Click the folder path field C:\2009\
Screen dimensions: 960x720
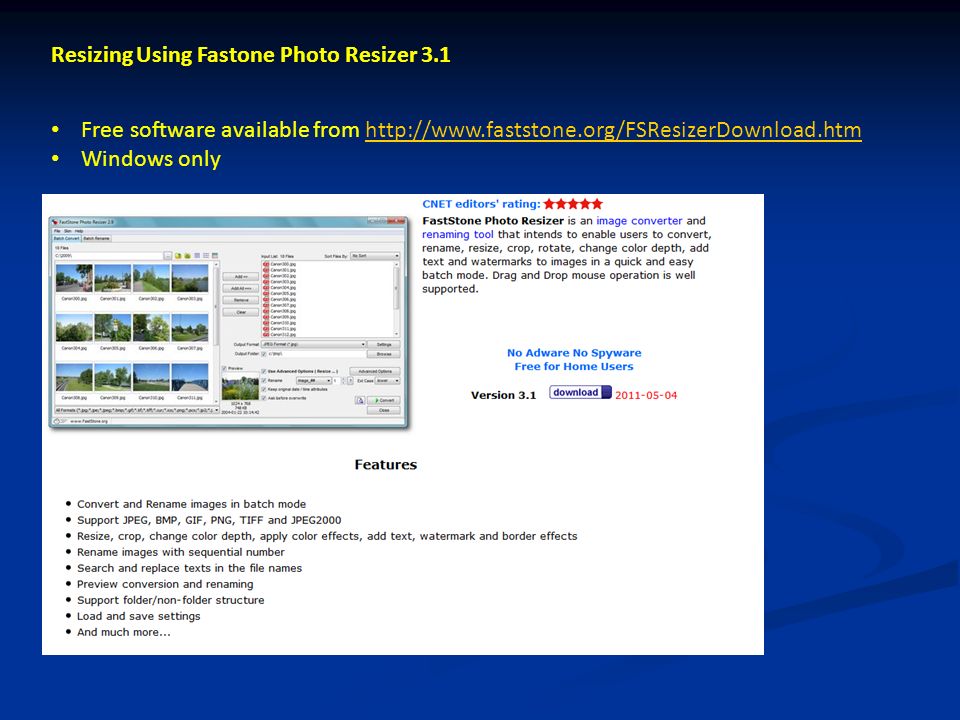click(109, 256)
